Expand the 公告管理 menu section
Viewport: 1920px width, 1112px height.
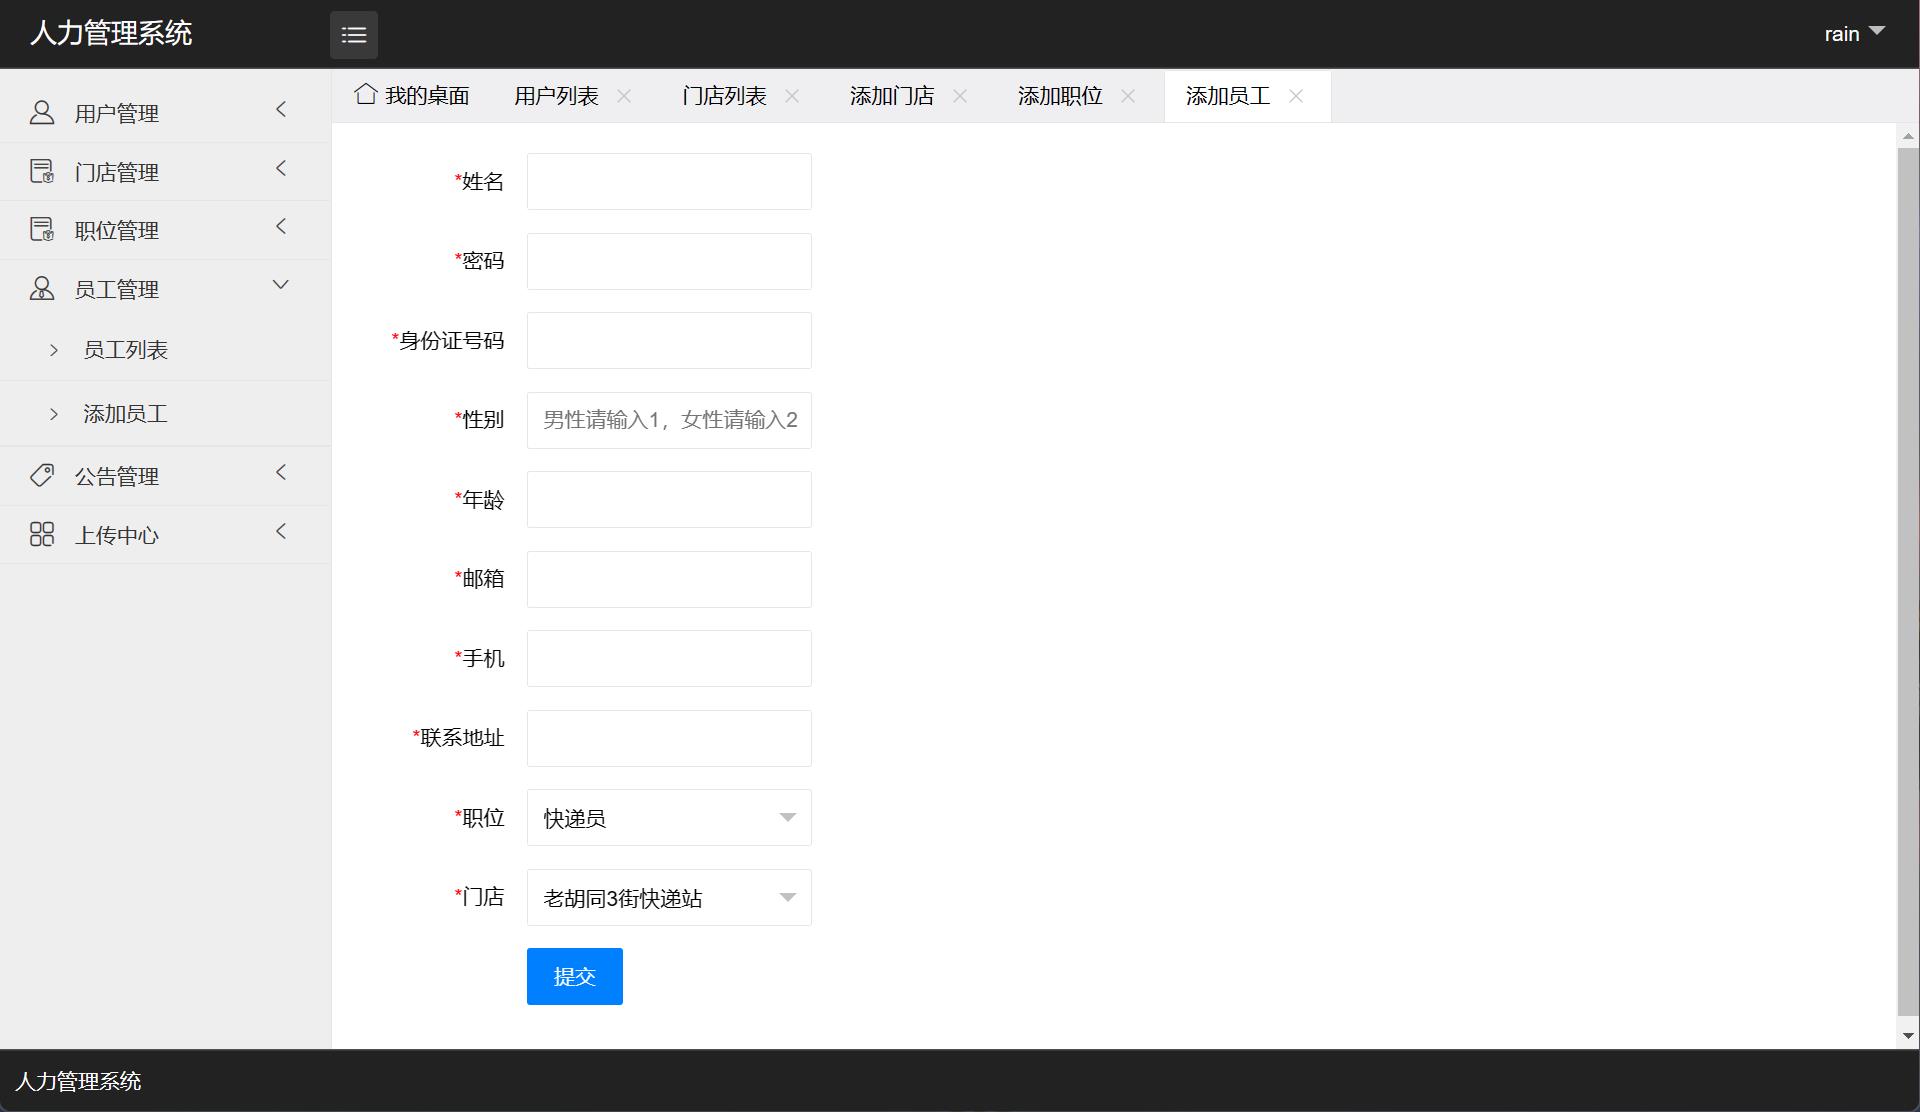point(280,472)
